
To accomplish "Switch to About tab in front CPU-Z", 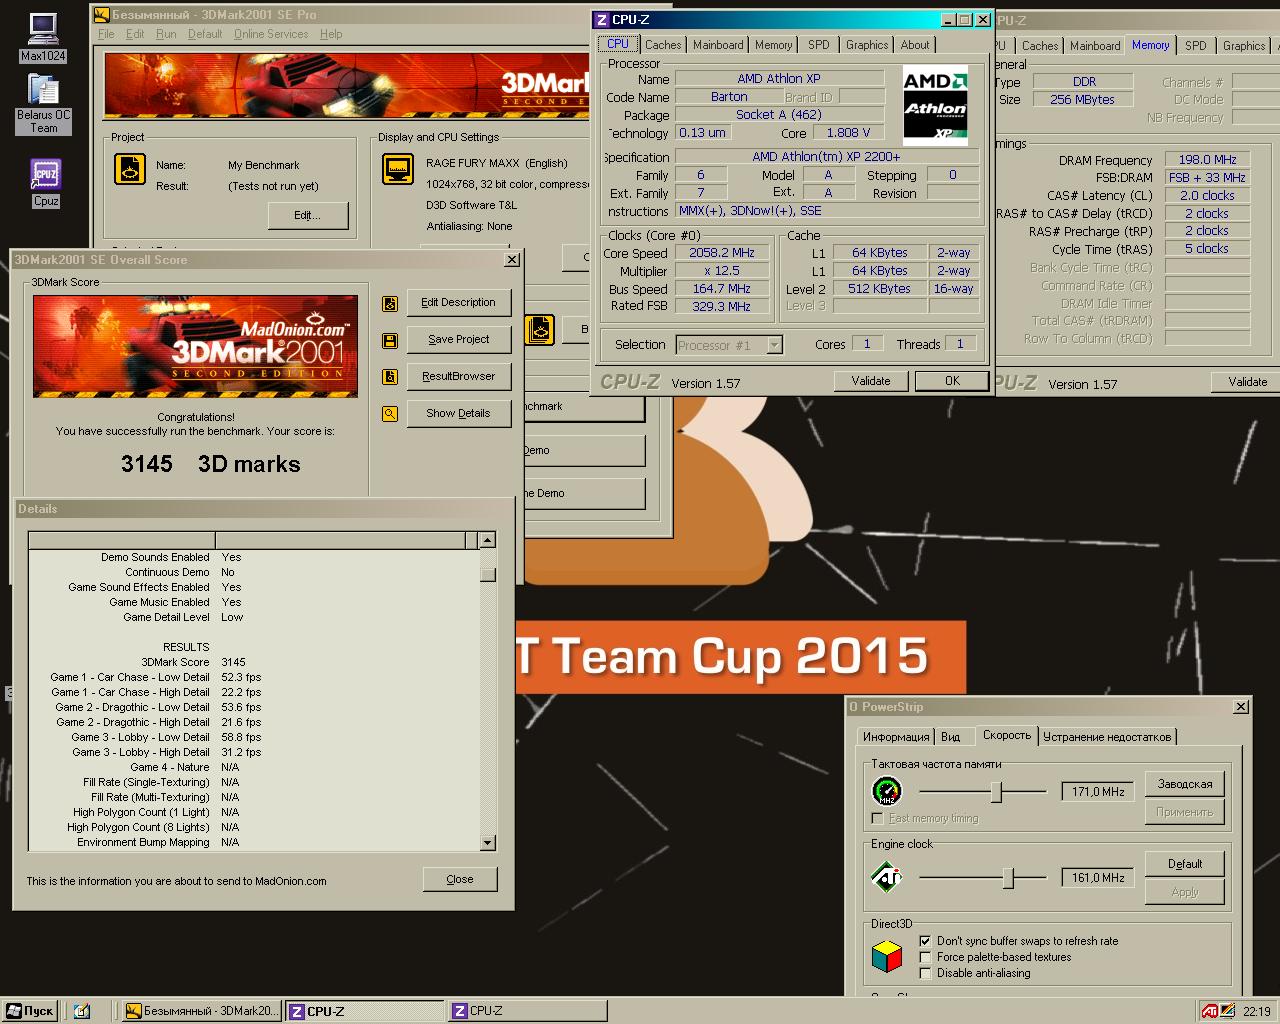I will point(915,45).
